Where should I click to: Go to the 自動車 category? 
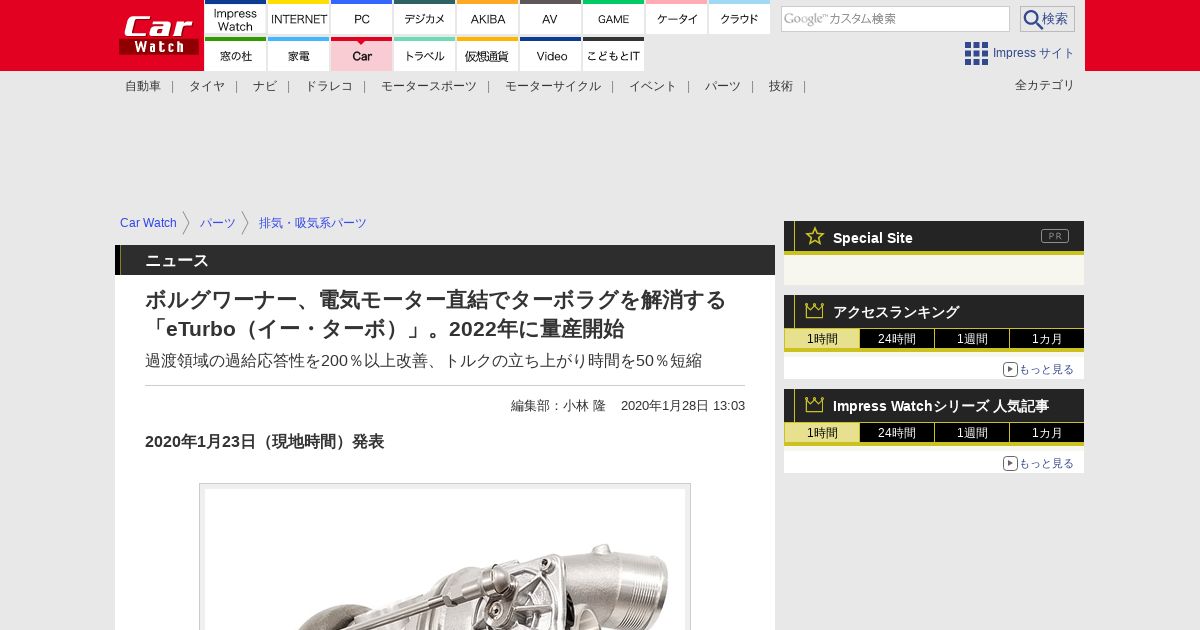(143, 86)
